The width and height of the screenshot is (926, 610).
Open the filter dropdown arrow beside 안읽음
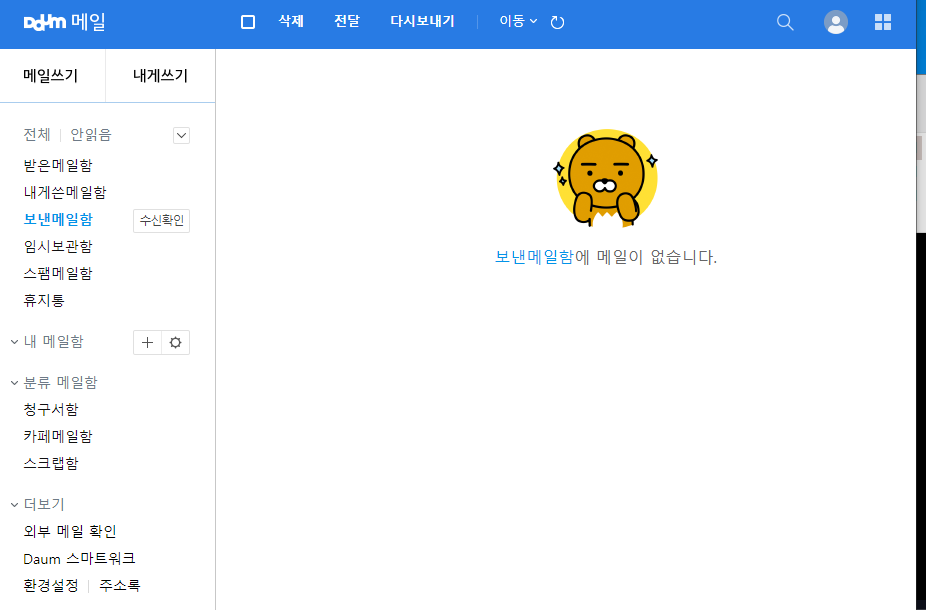181,135
